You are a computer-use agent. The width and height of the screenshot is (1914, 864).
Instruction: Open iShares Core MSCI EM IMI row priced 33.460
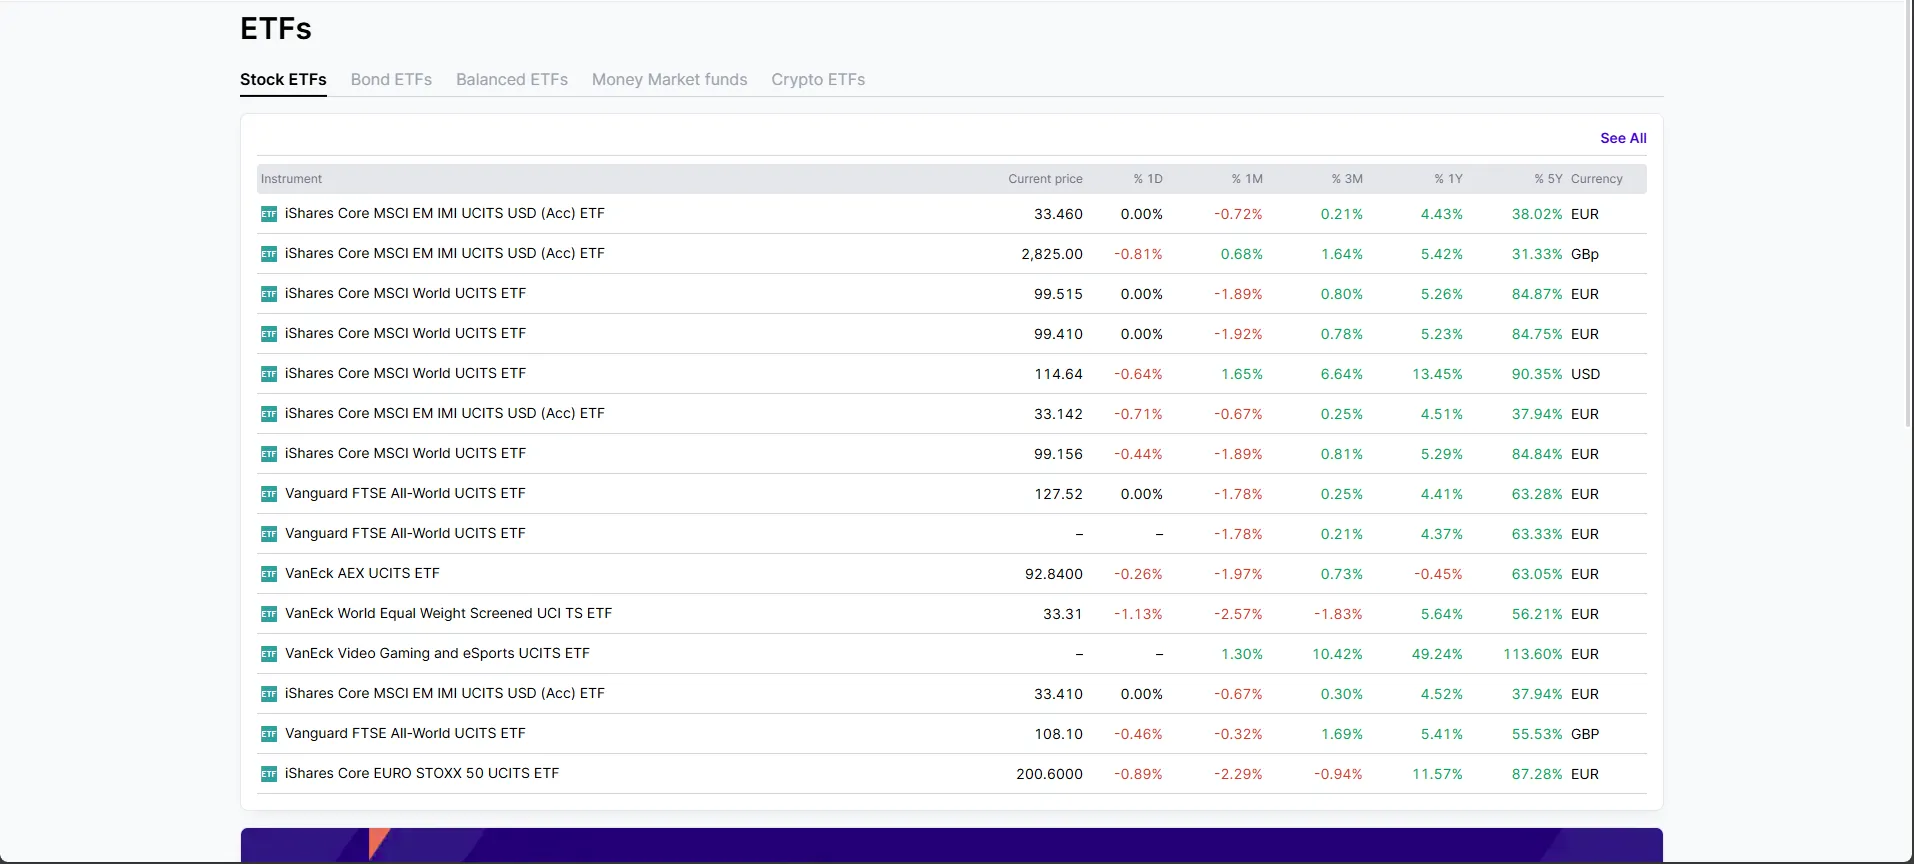445,213
